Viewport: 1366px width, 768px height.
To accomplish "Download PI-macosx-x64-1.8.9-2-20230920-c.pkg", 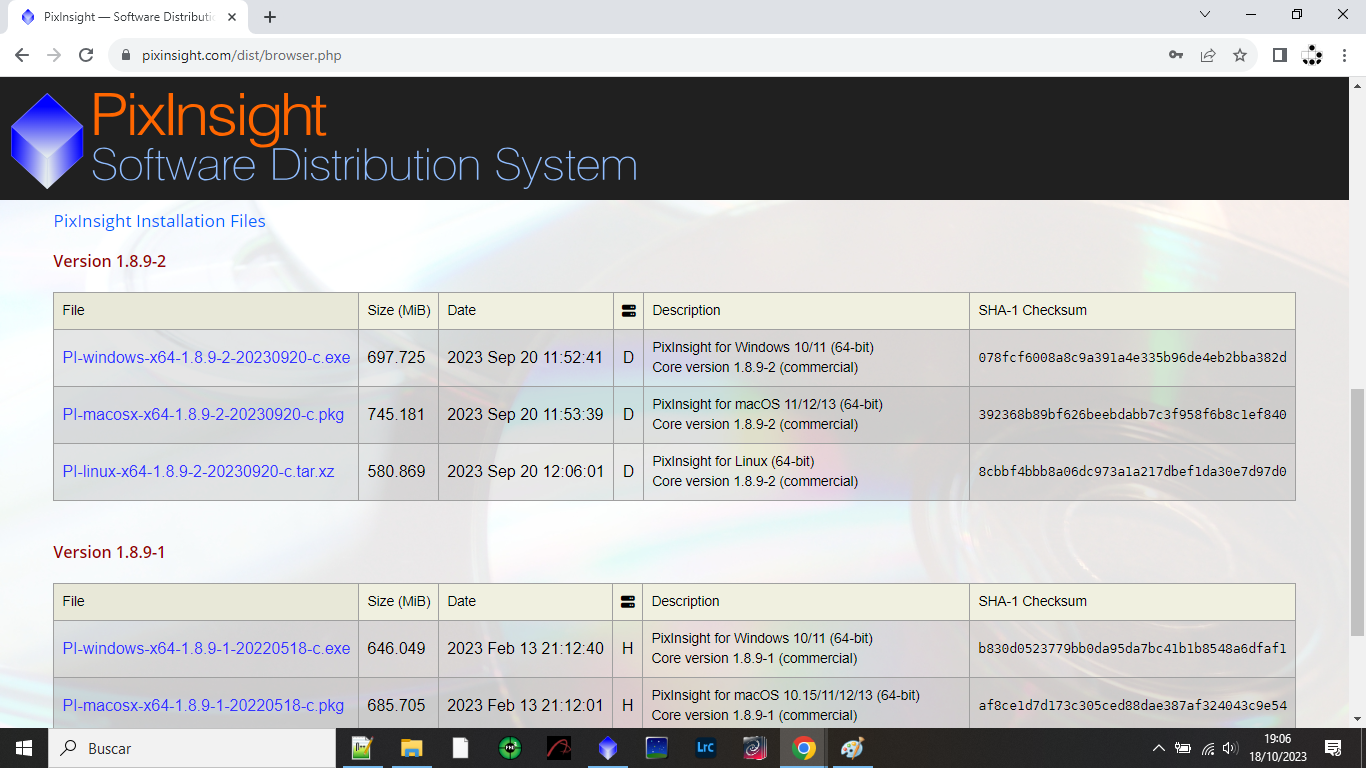I will pyautogui.click(x=203, y=414).
